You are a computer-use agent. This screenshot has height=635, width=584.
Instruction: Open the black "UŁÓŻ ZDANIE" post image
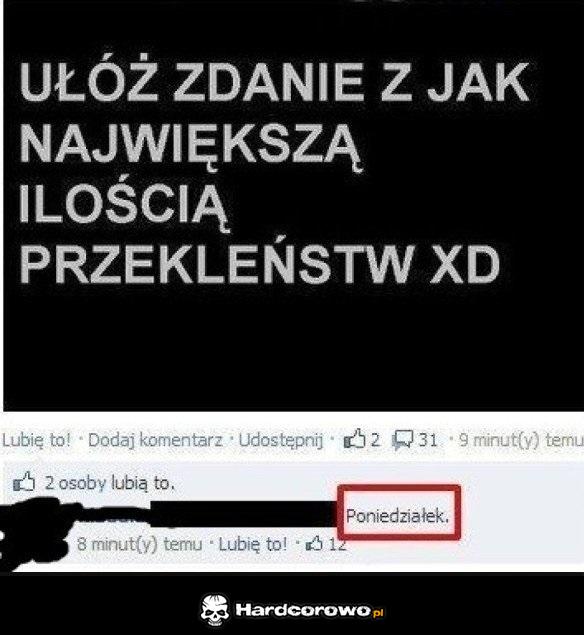pyautogui.click(x=294, y=206)
